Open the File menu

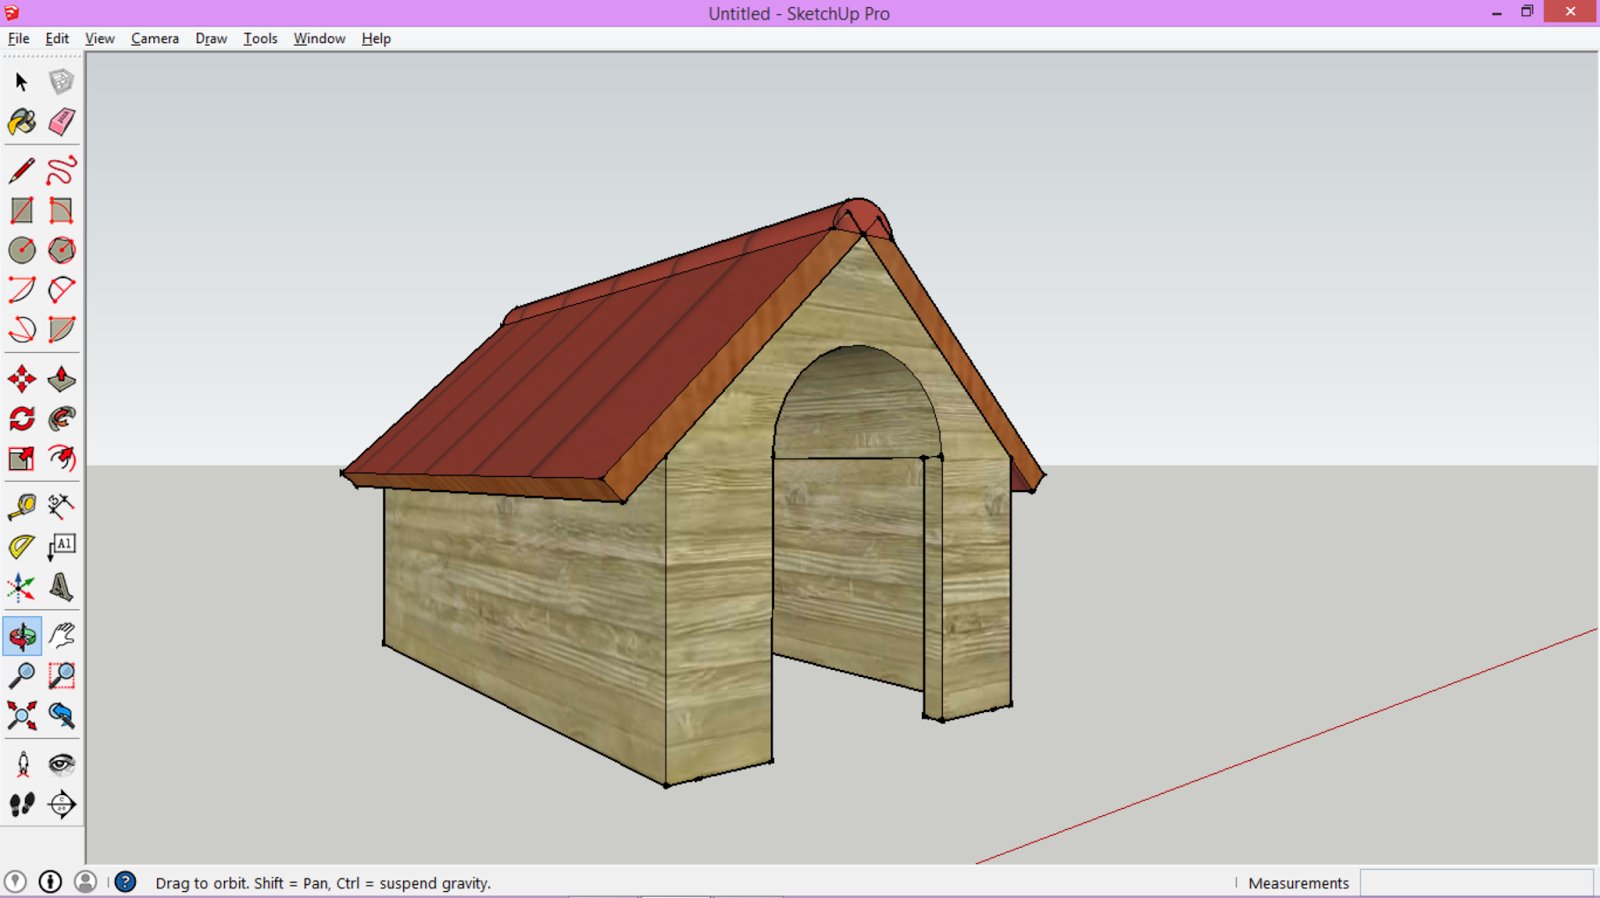pyautogui.click(x=19, y=38)
